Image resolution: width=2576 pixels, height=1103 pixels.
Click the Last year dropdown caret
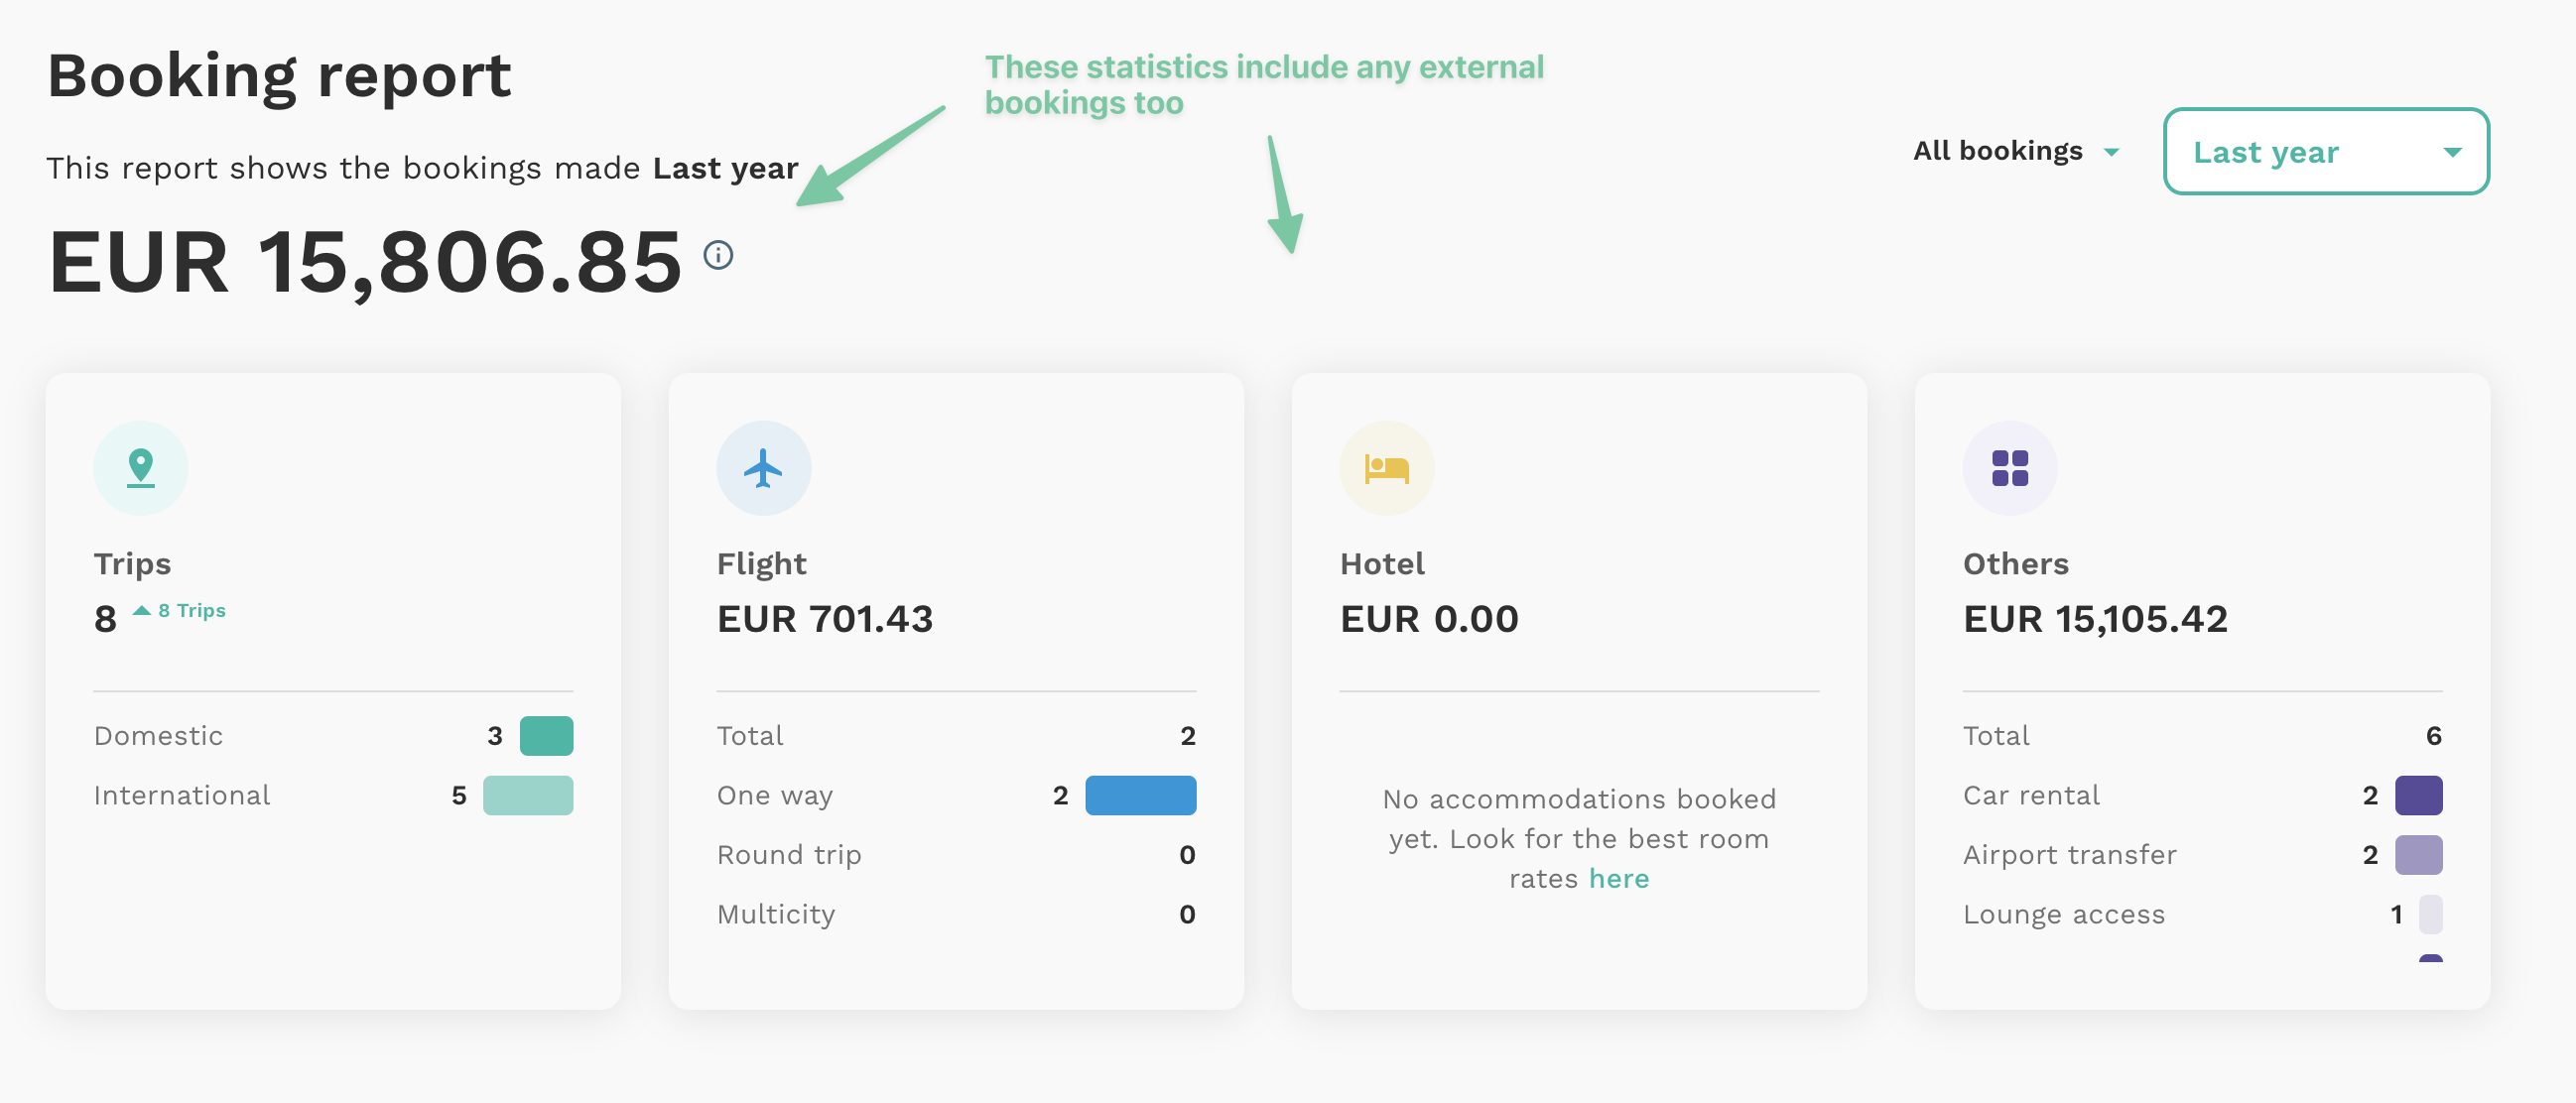tap(2452, 152)
